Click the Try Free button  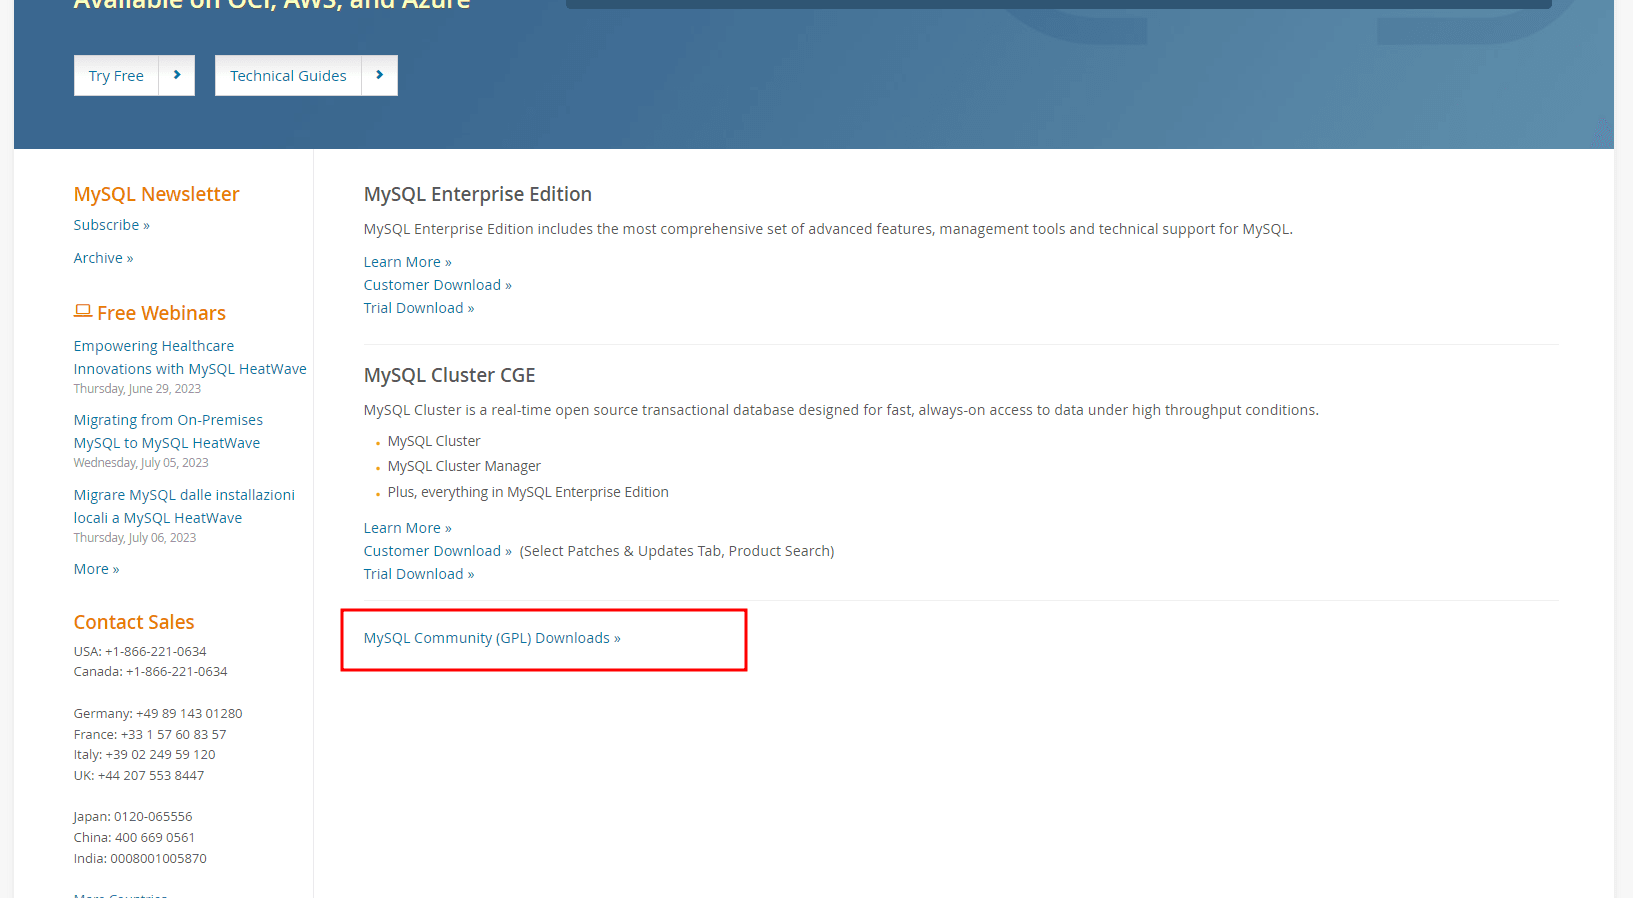(116, 76)
